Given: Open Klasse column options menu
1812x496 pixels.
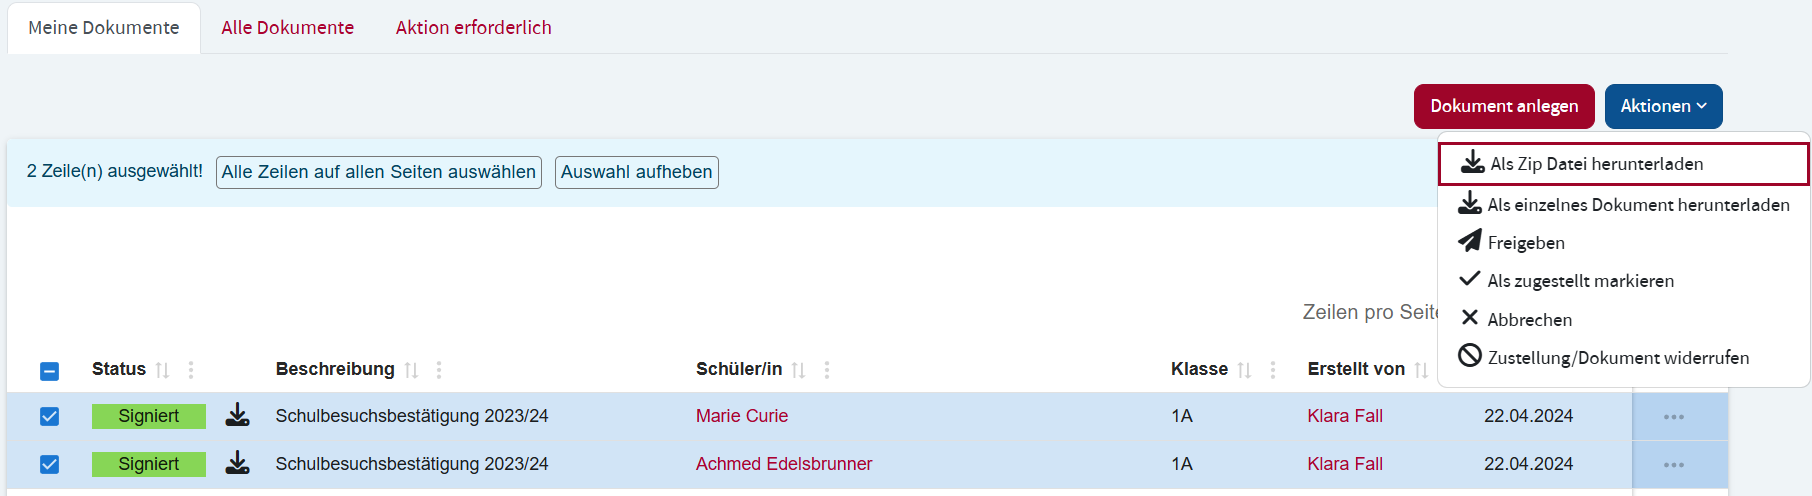Looking at the screenshot, I should pyautogui.click(x=1272, y=370).
